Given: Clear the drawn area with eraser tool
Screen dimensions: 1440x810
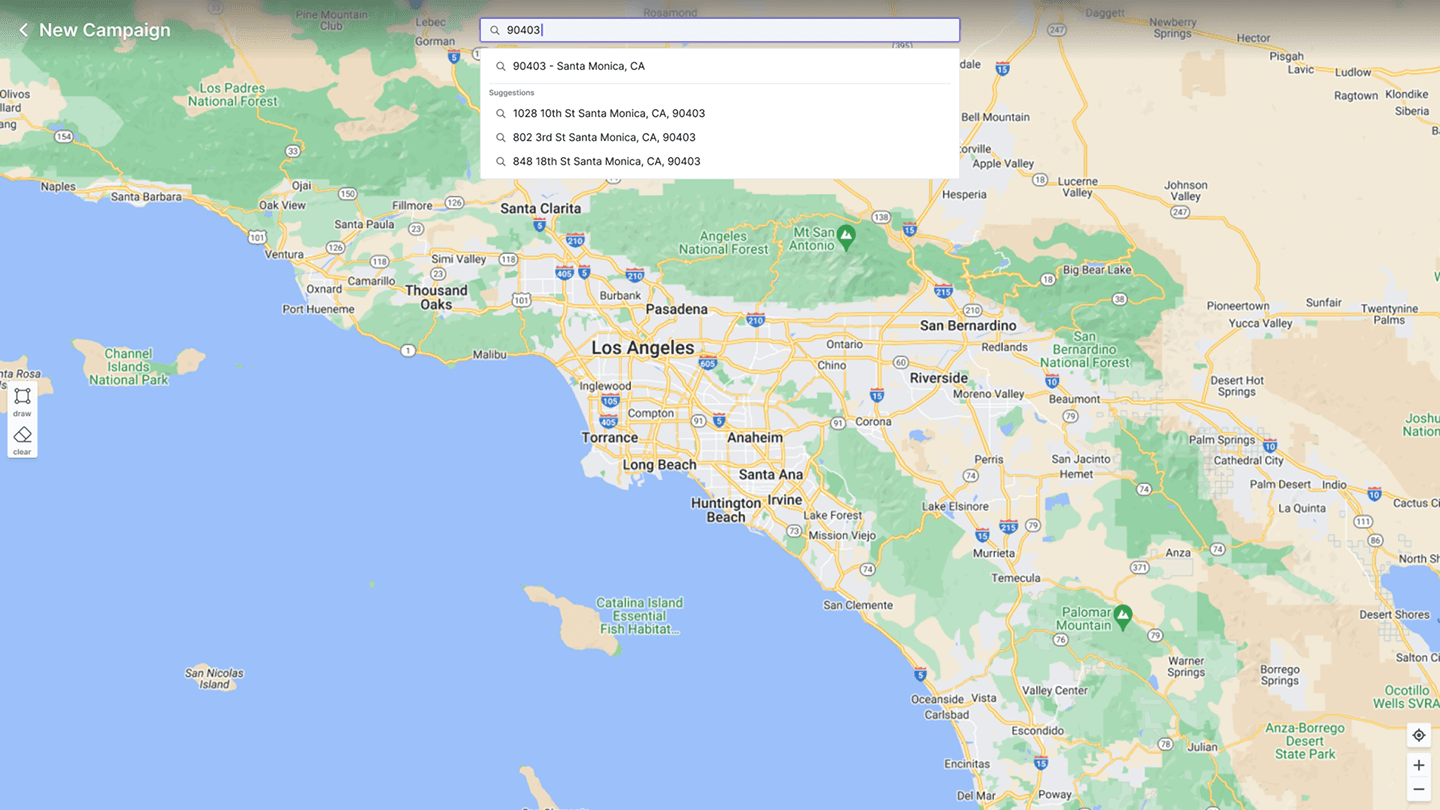Looking at the screenshot, I should click(22, 439).
